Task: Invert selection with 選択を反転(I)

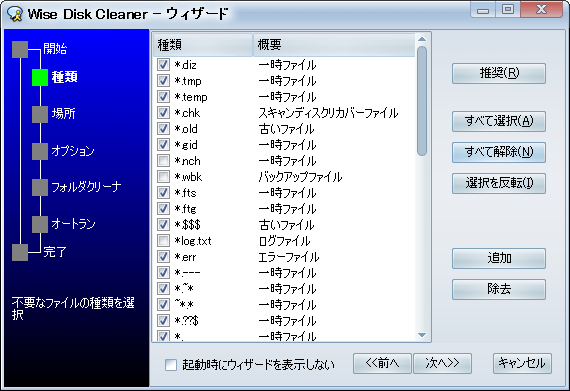Action: (499, 183)
